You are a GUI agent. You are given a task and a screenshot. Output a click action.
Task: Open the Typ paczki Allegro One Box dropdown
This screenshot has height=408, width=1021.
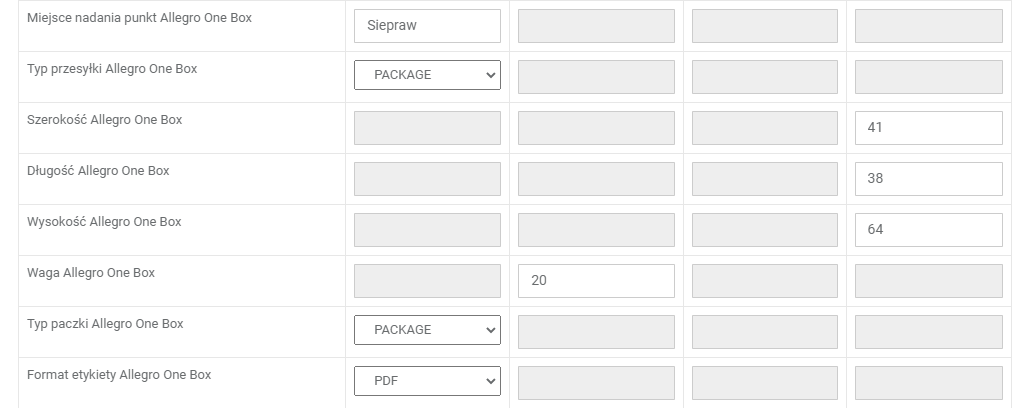(x=427, y=330)
